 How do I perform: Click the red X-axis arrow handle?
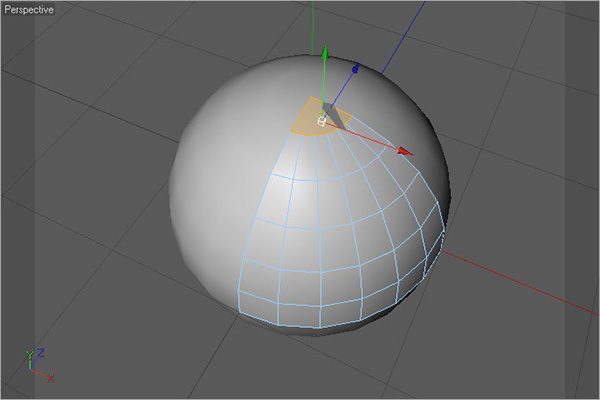(404, 151)
